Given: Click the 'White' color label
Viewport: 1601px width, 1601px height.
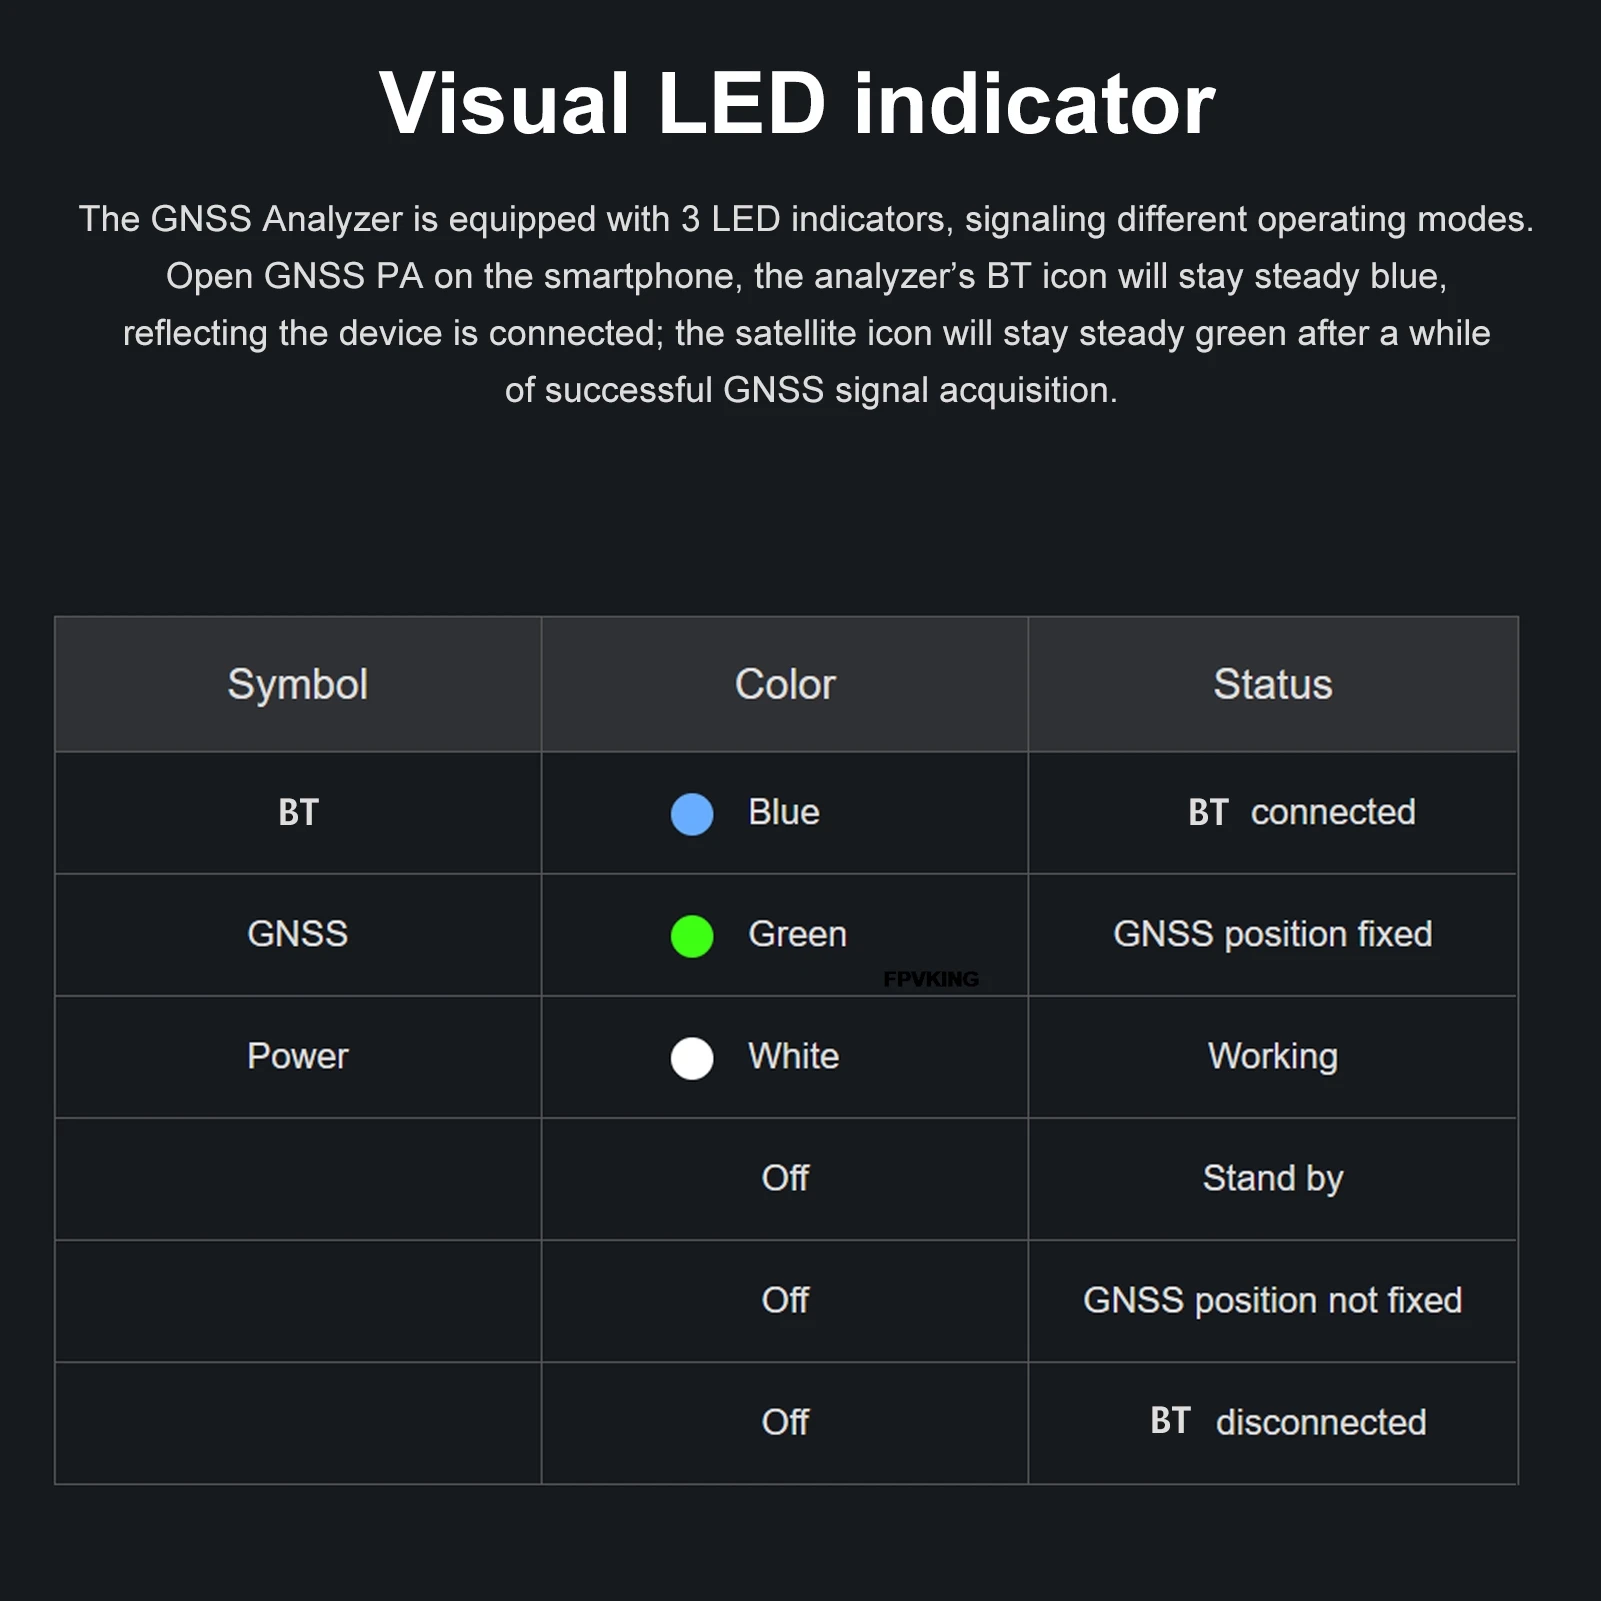Looking at the screenshot, I should (x=794, y=1056).
